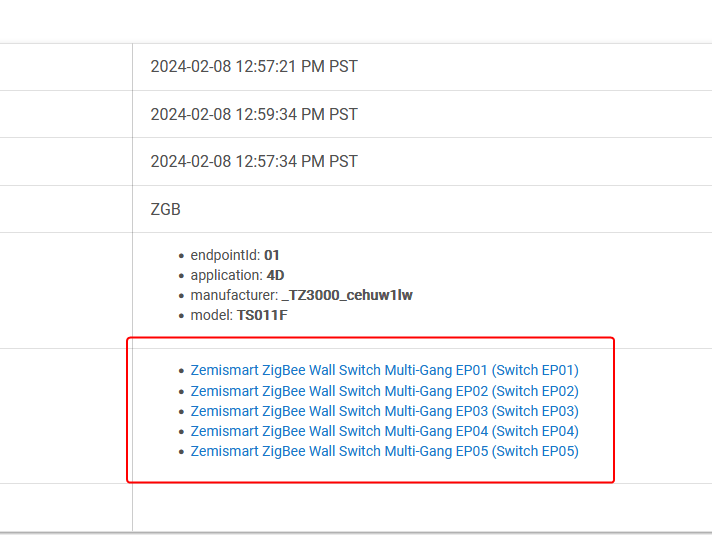Click the model label text
This screenshot has height=535, width=712.
coord(212,315)
